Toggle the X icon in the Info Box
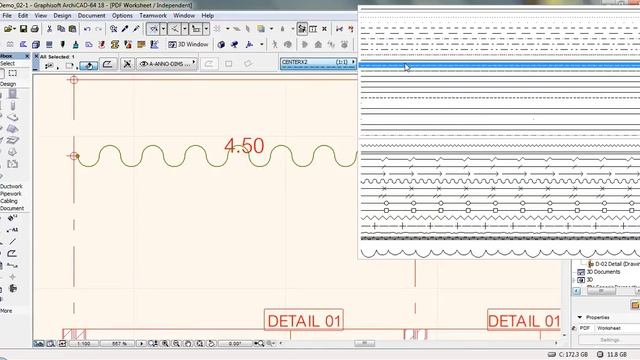640x360 pixels. click(127, 64)
